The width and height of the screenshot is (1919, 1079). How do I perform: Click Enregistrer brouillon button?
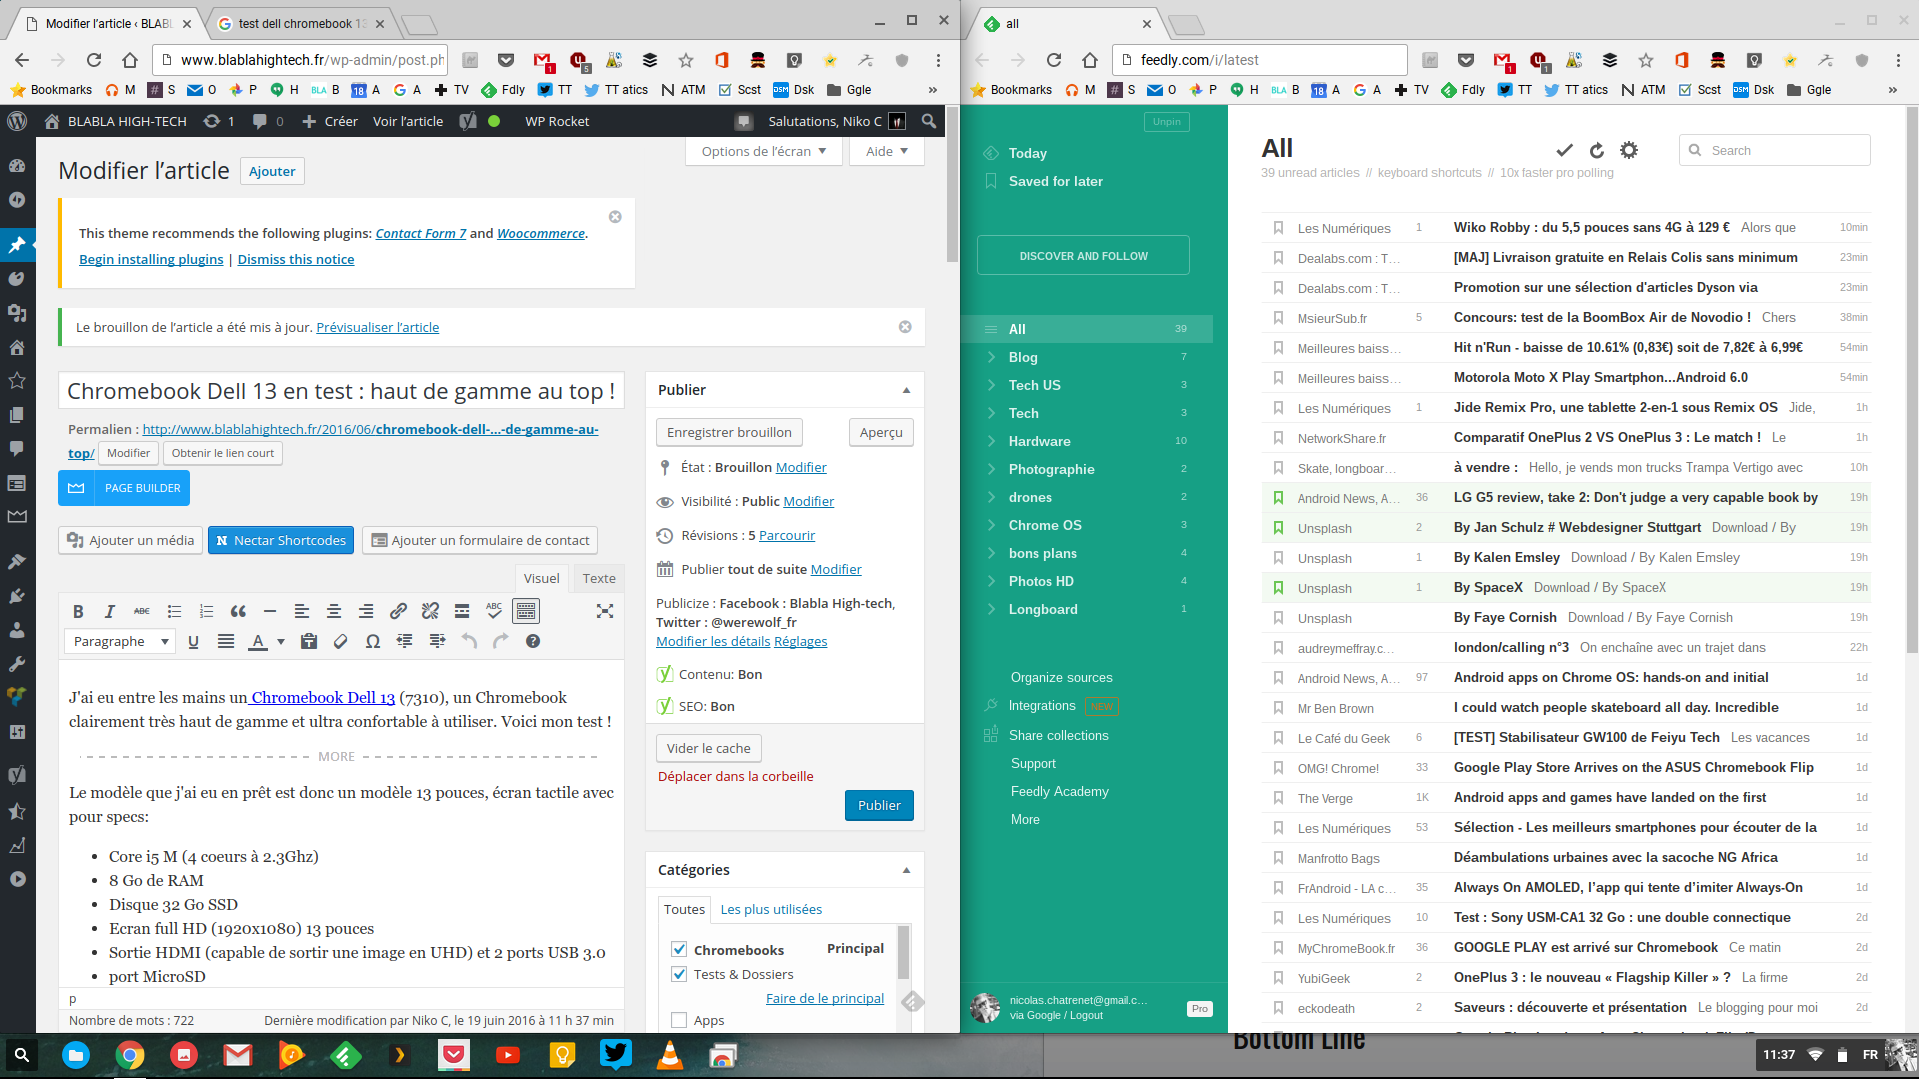point(729,432)
